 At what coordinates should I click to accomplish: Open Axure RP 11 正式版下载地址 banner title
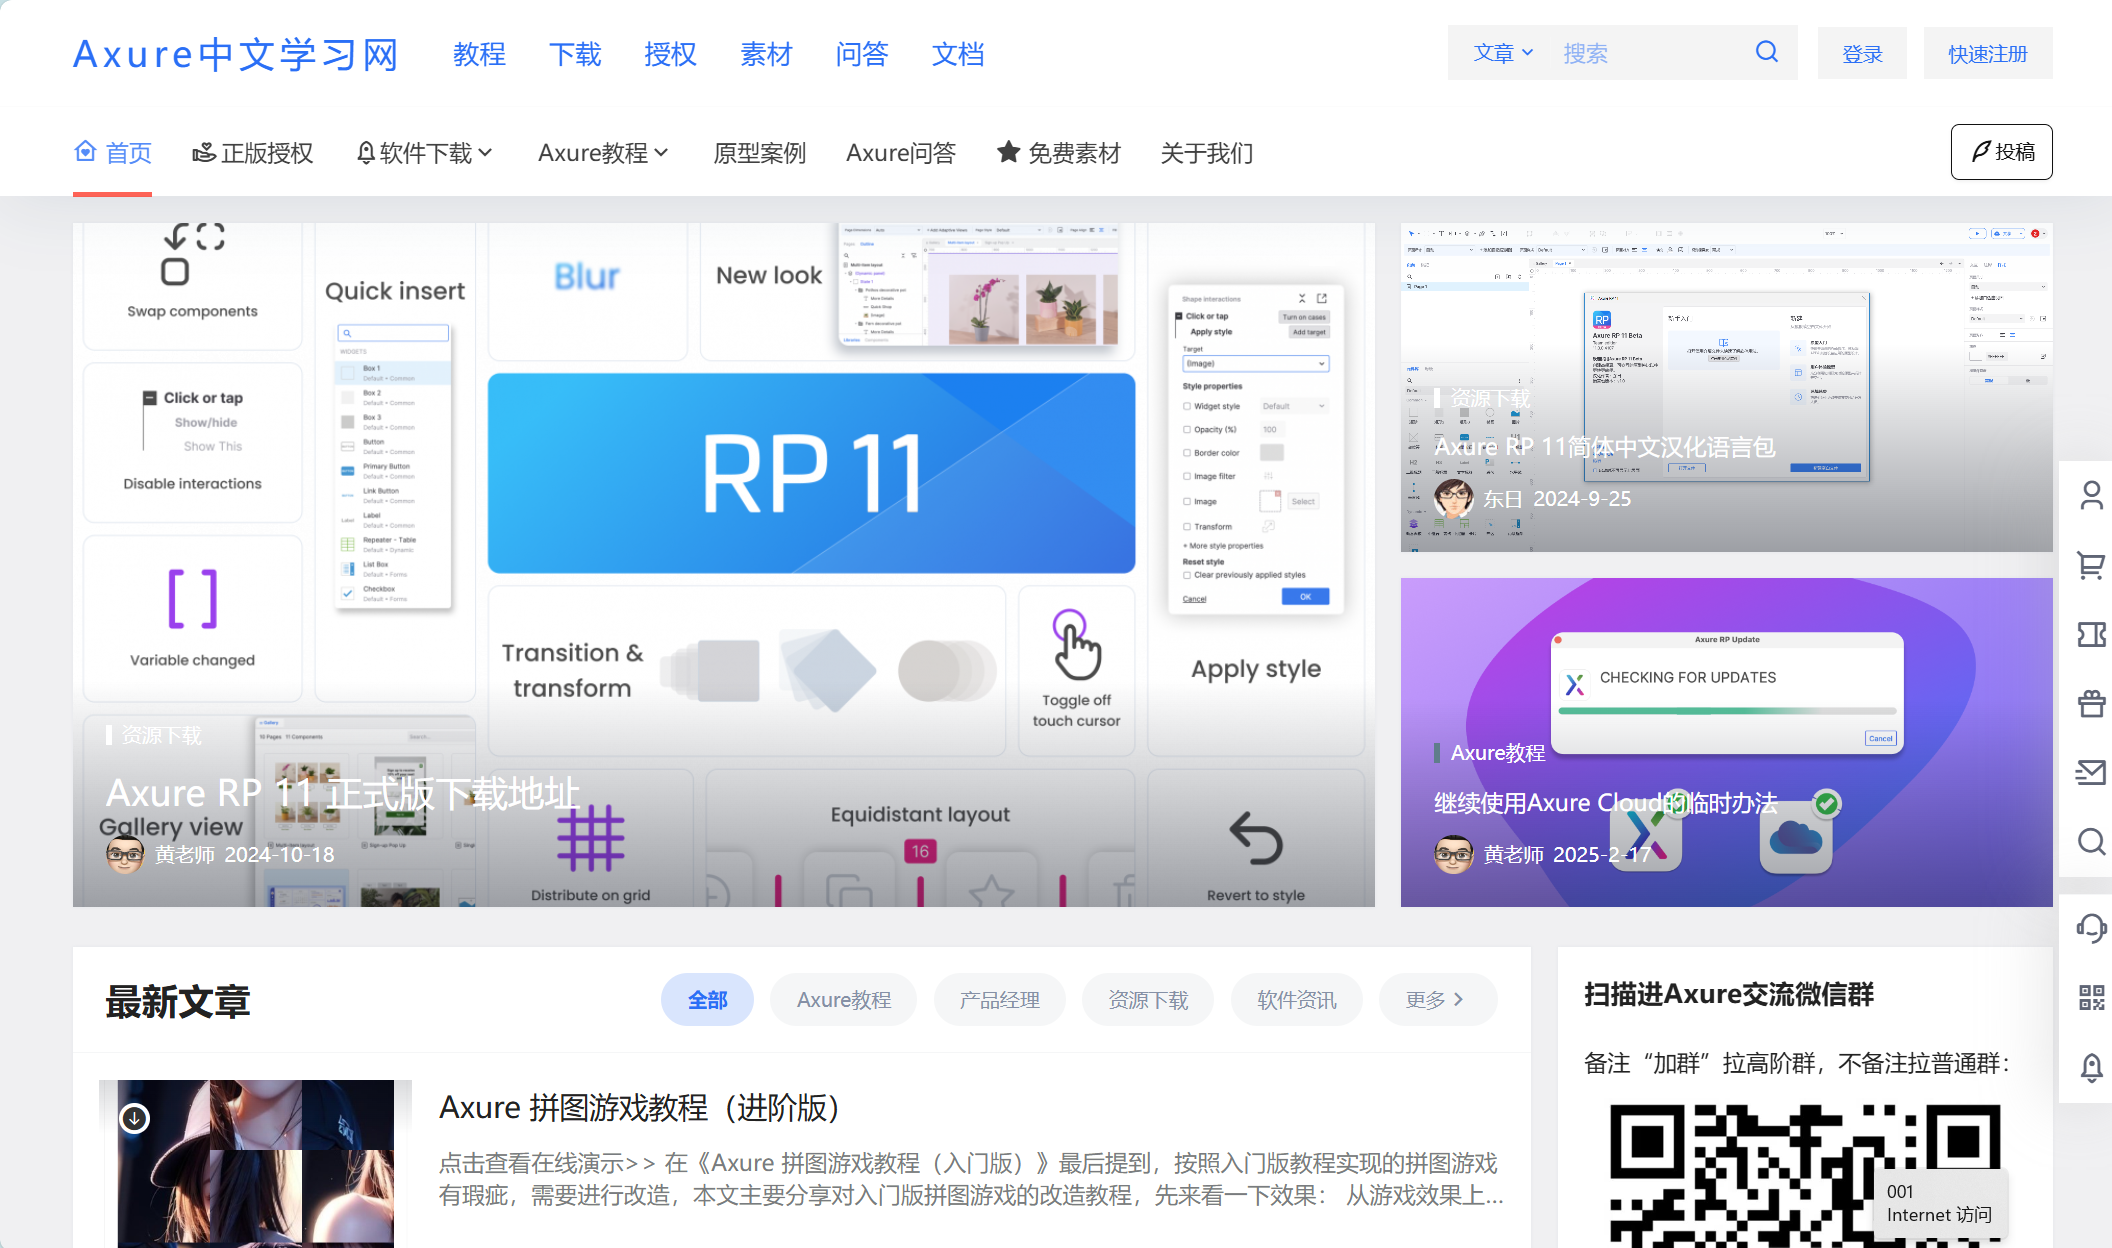tap(343, 792)
